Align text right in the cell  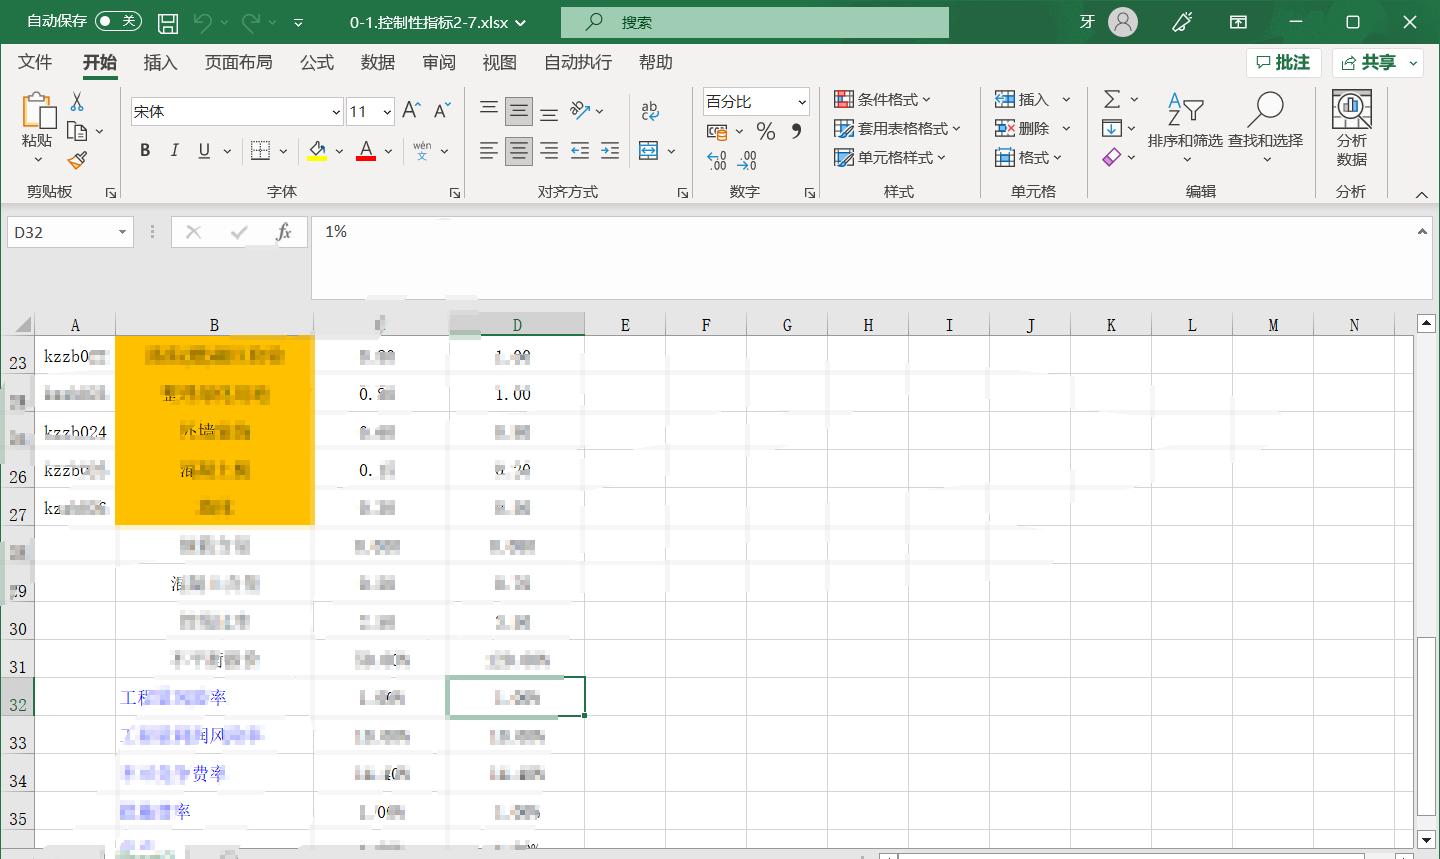coord(549,151)
